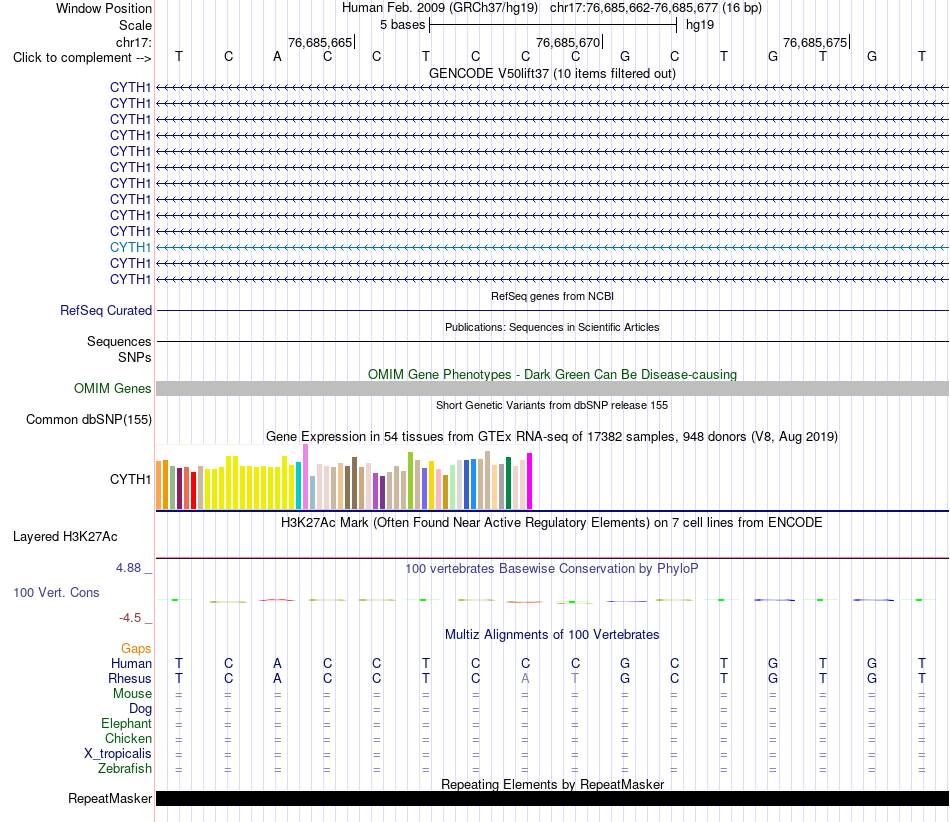
Task: Click the orange 'Gaps' label
Action: pyautogui.click(x=136, y=649)
